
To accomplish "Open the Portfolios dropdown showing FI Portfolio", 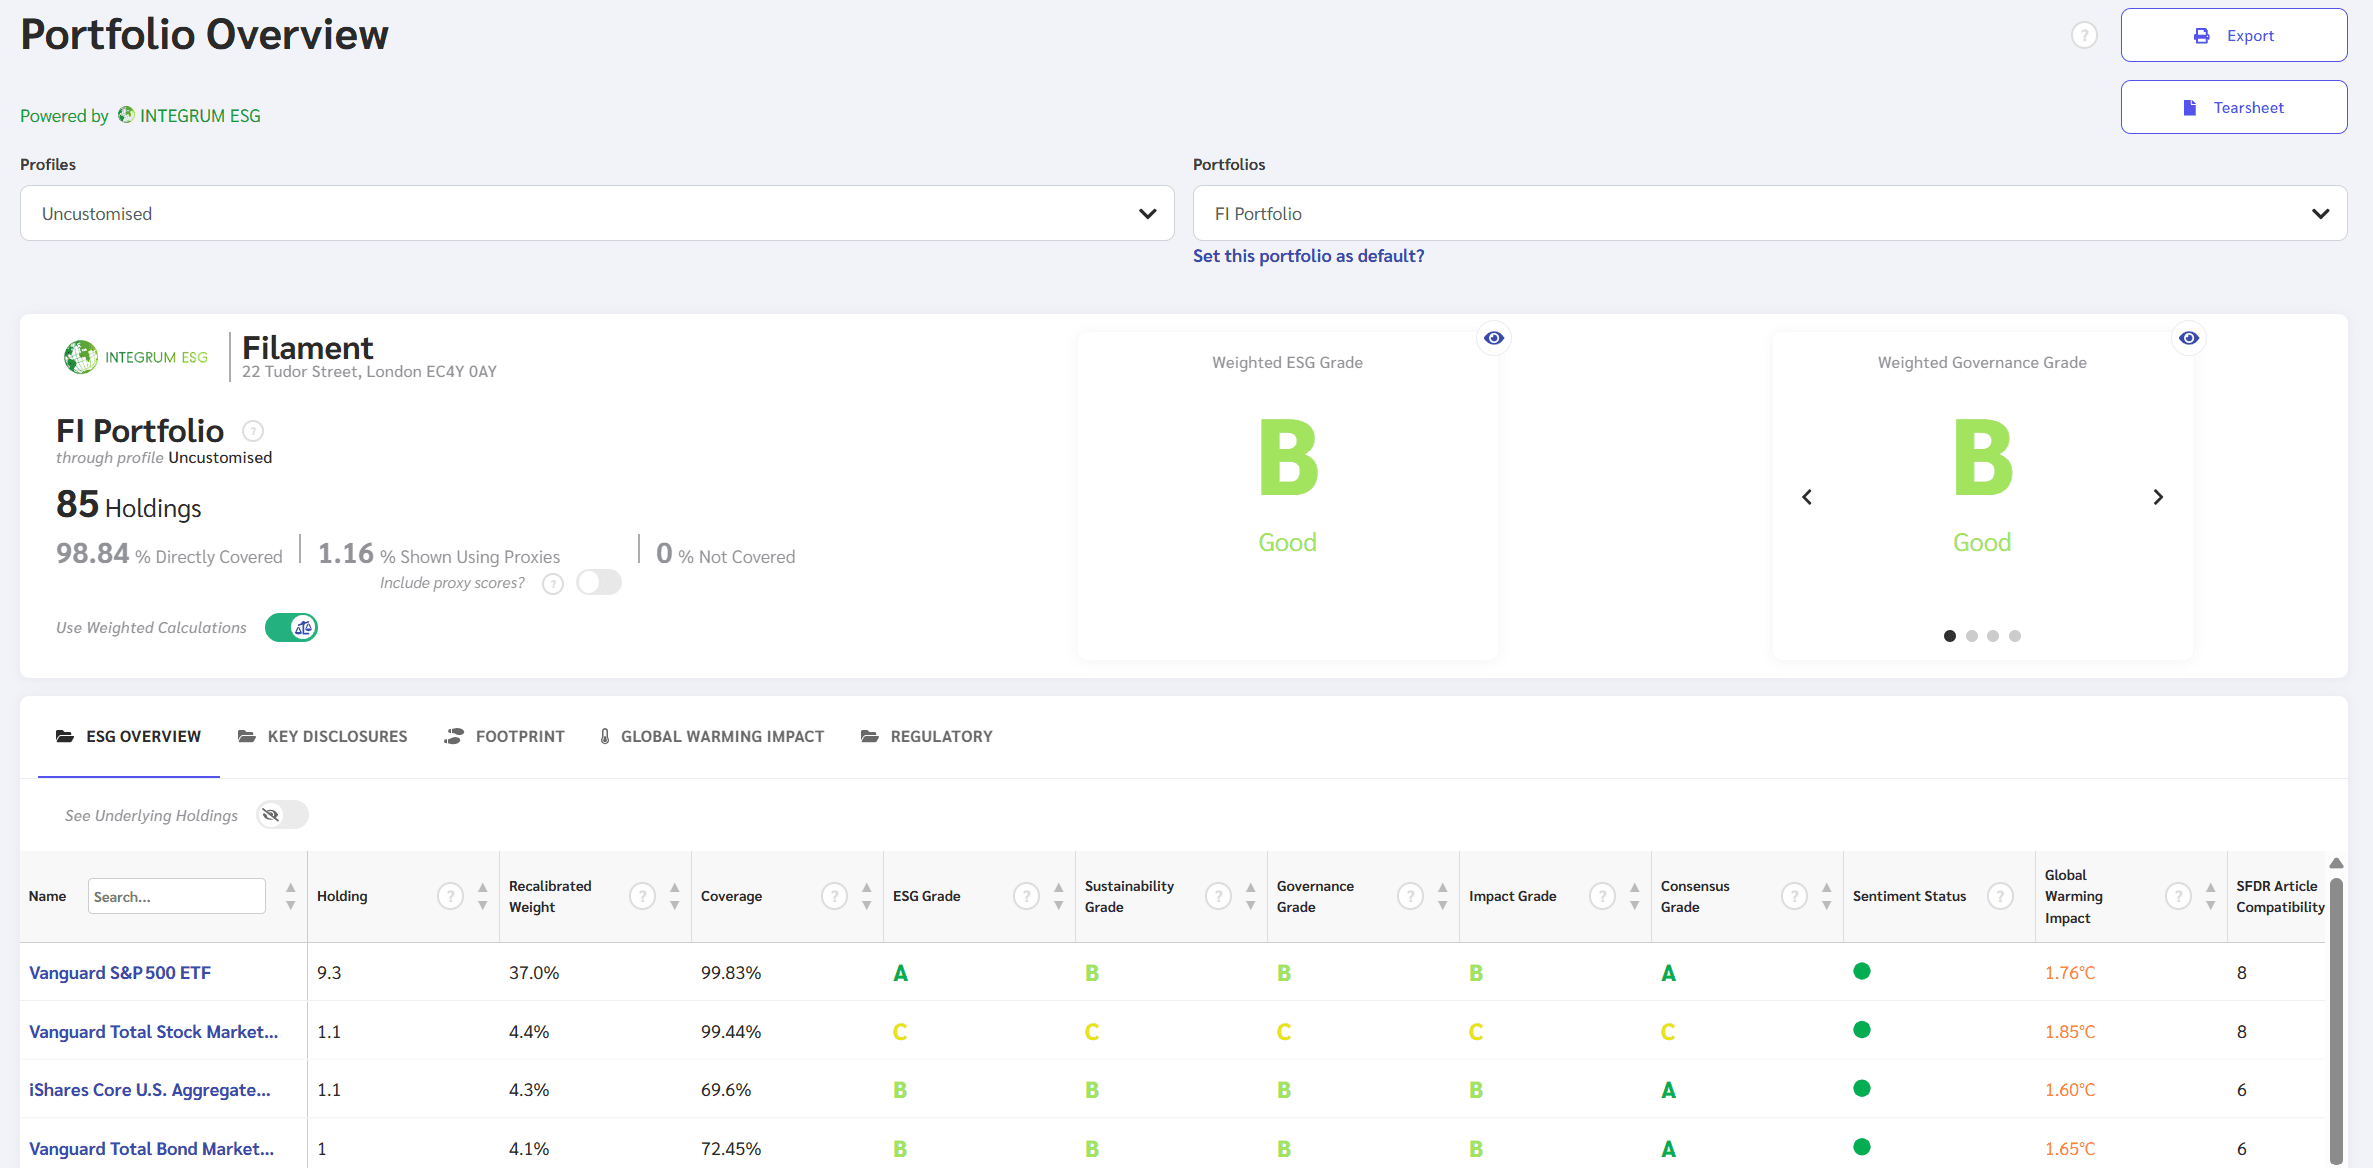I will [x=1770, y=213].
